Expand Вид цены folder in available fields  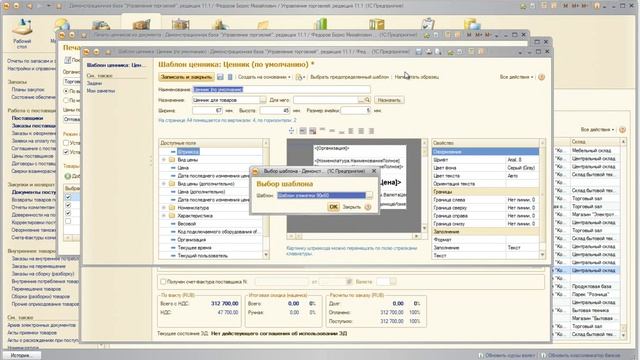(x=164, y=160)
